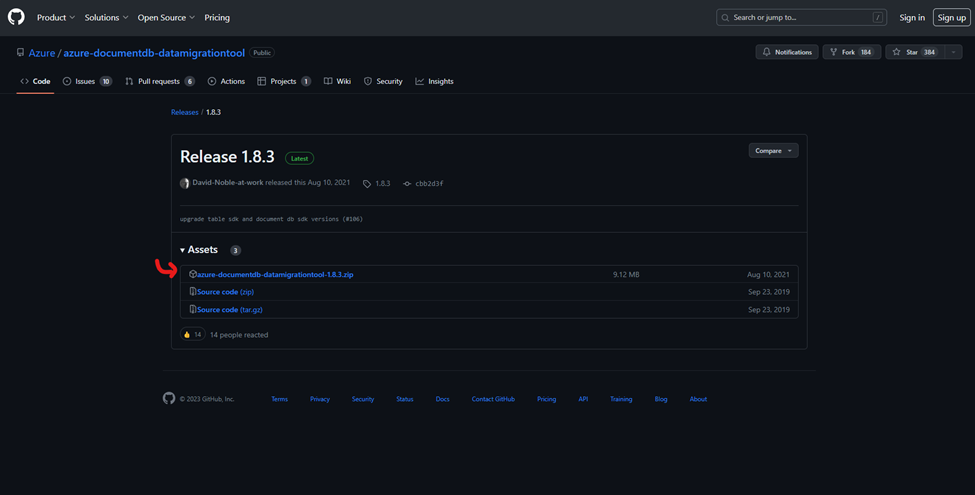
Task: Open the Pricing footer link
Action: pos(547,399)
